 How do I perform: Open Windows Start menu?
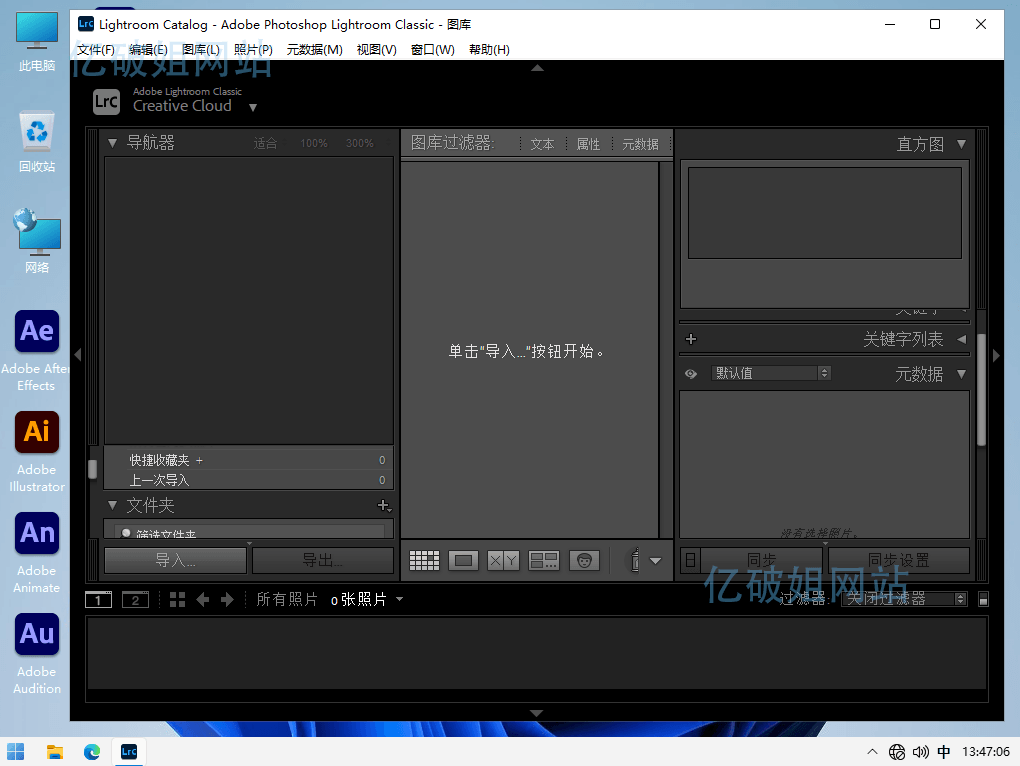[16, 752]
